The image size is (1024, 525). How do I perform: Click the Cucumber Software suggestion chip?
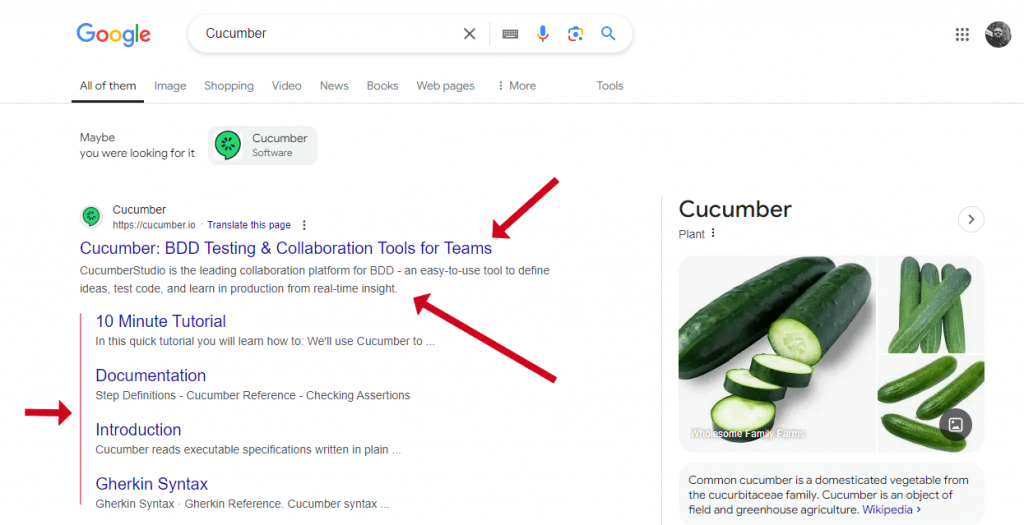pyautogui.click(x=263, y=145)
